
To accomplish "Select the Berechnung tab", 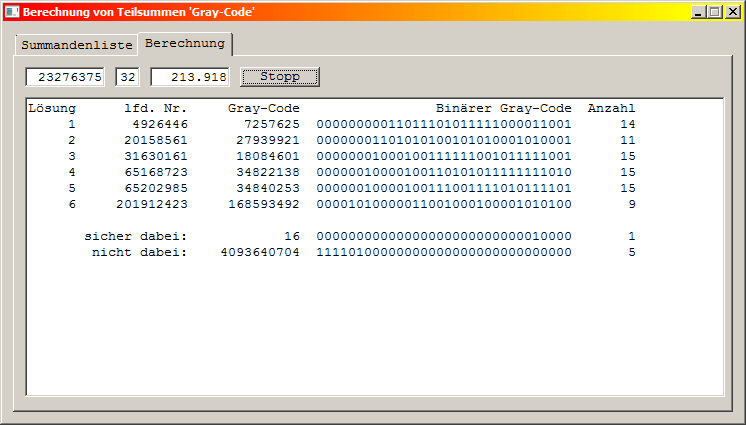I will pos(185,44).
